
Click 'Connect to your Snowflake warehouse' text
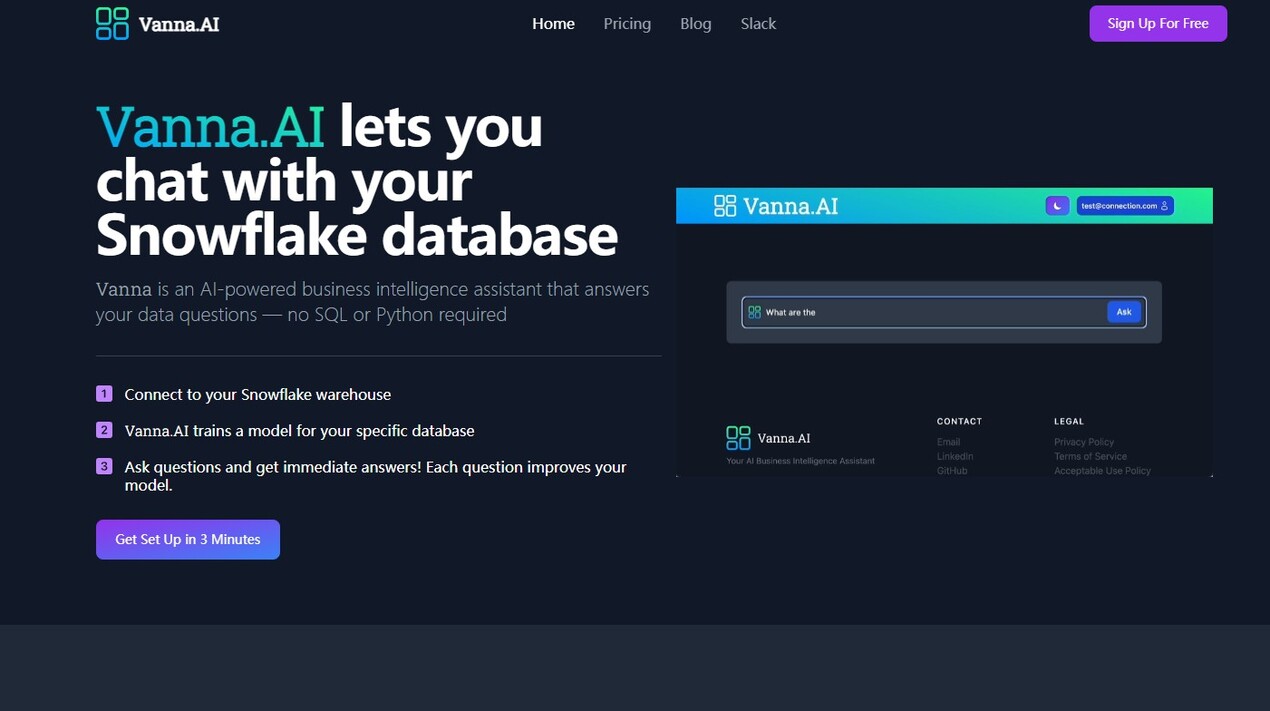click(258, 395)
